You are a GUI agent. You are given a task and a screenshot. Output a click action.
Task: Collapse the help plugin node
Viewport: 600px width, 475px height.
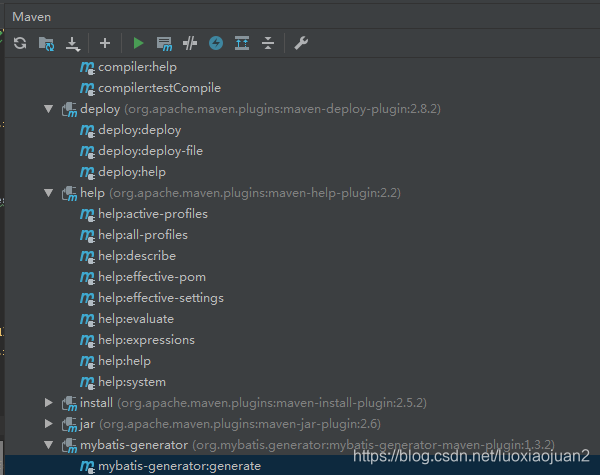coord(49,193)
